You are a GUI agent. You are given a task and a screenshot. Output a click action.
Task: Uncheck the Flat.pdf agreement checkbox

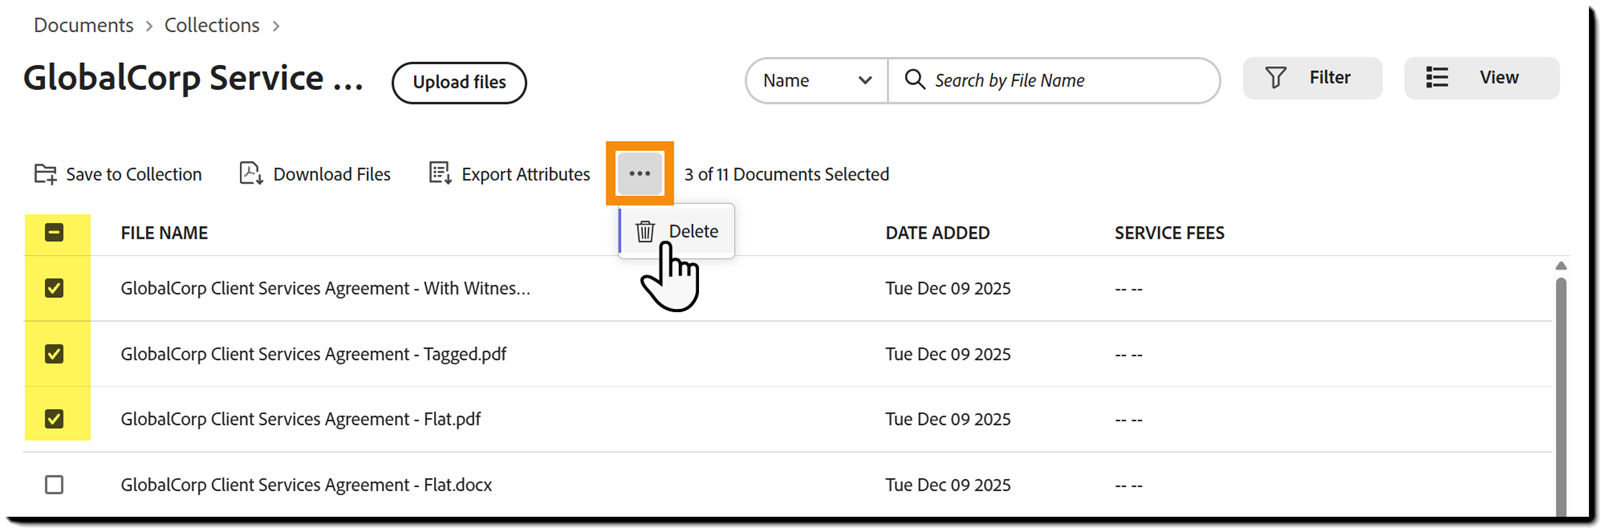click(54, 419)
